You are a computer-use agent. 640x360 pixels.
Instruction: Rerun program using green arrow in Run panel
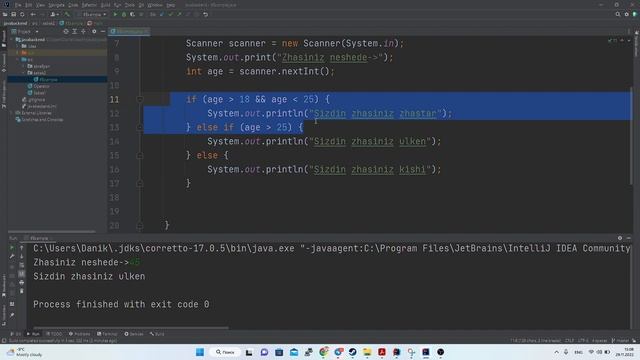(12, 247)
